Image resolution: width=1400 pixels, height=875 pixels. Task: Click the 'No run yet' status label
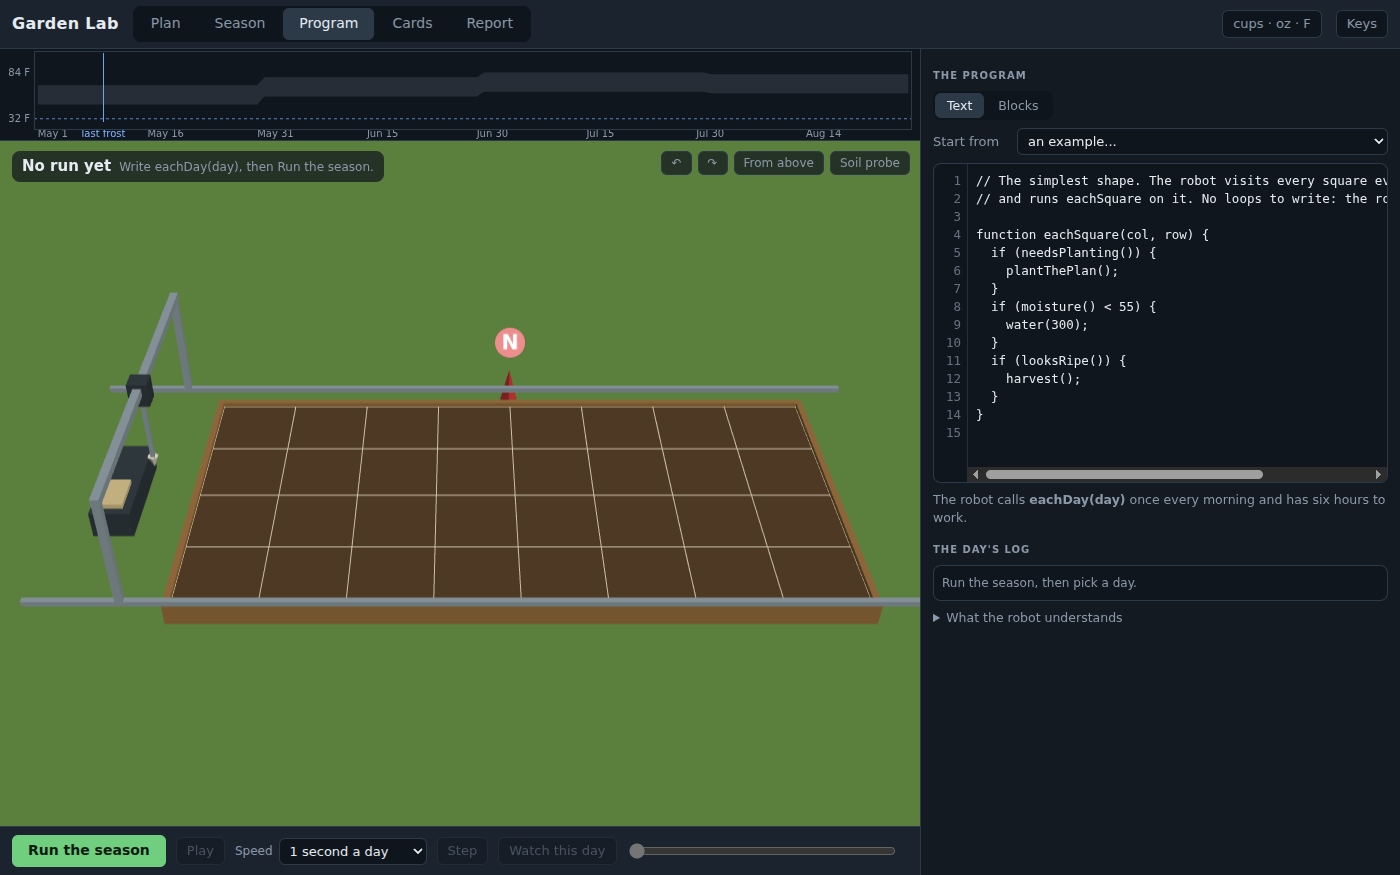66,166
